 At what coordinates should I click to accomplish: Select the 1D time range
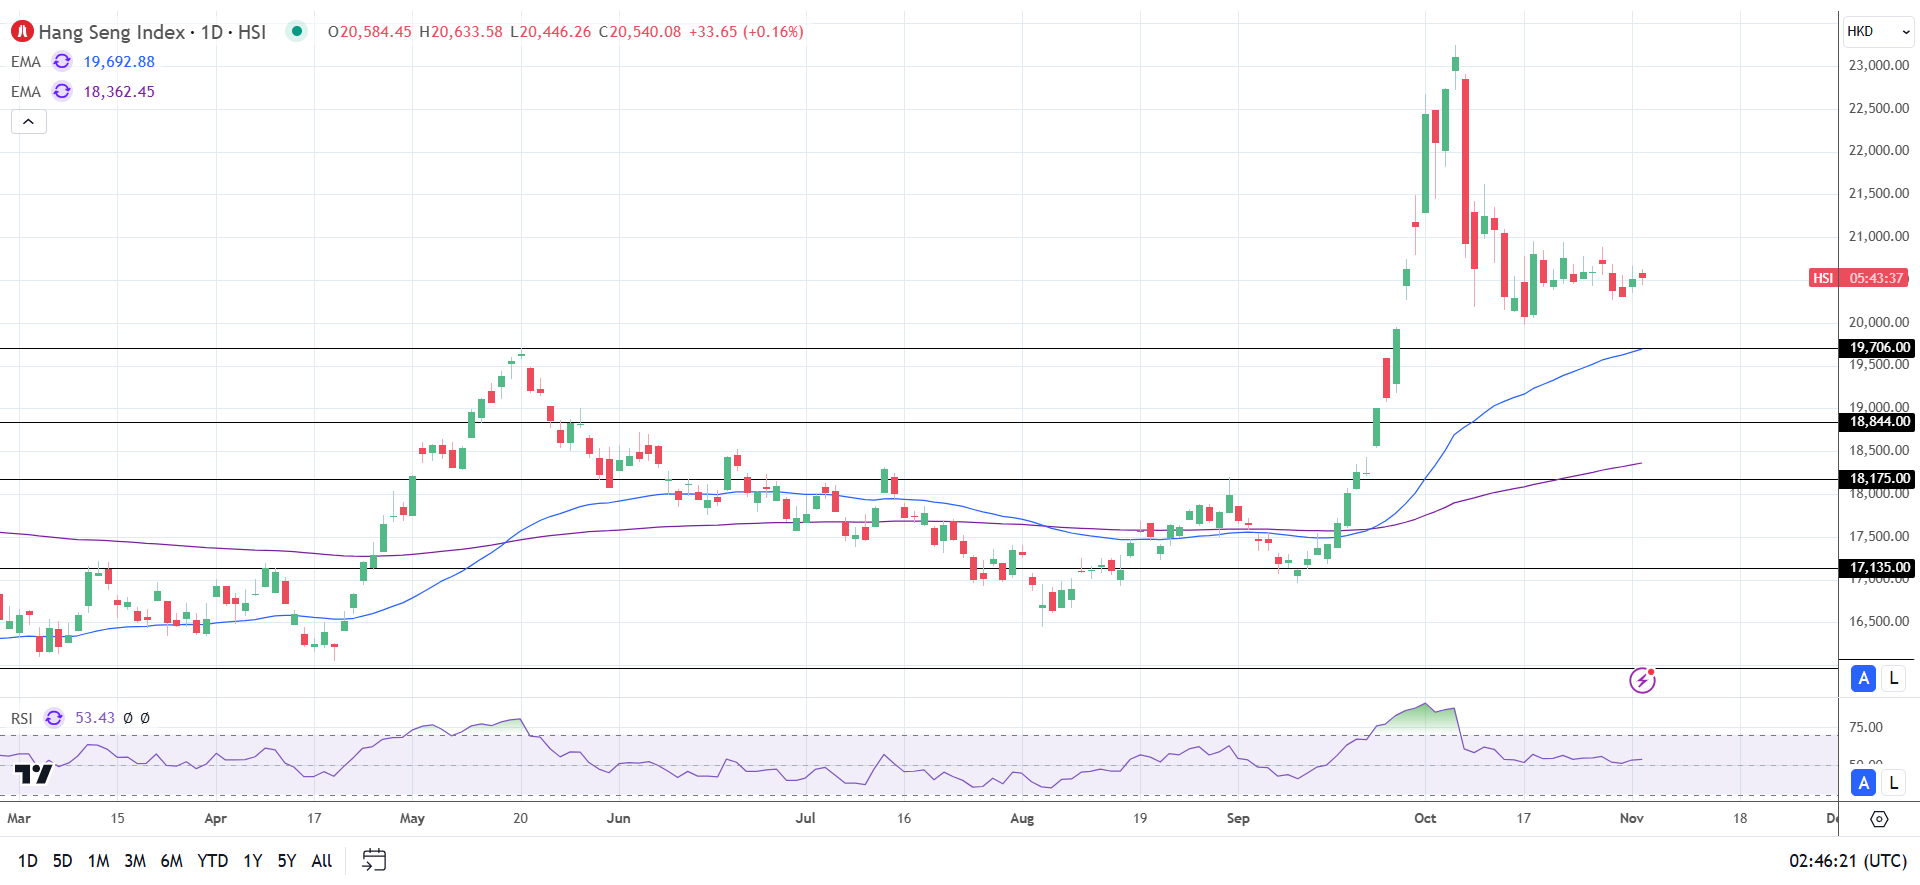point(28,860)
